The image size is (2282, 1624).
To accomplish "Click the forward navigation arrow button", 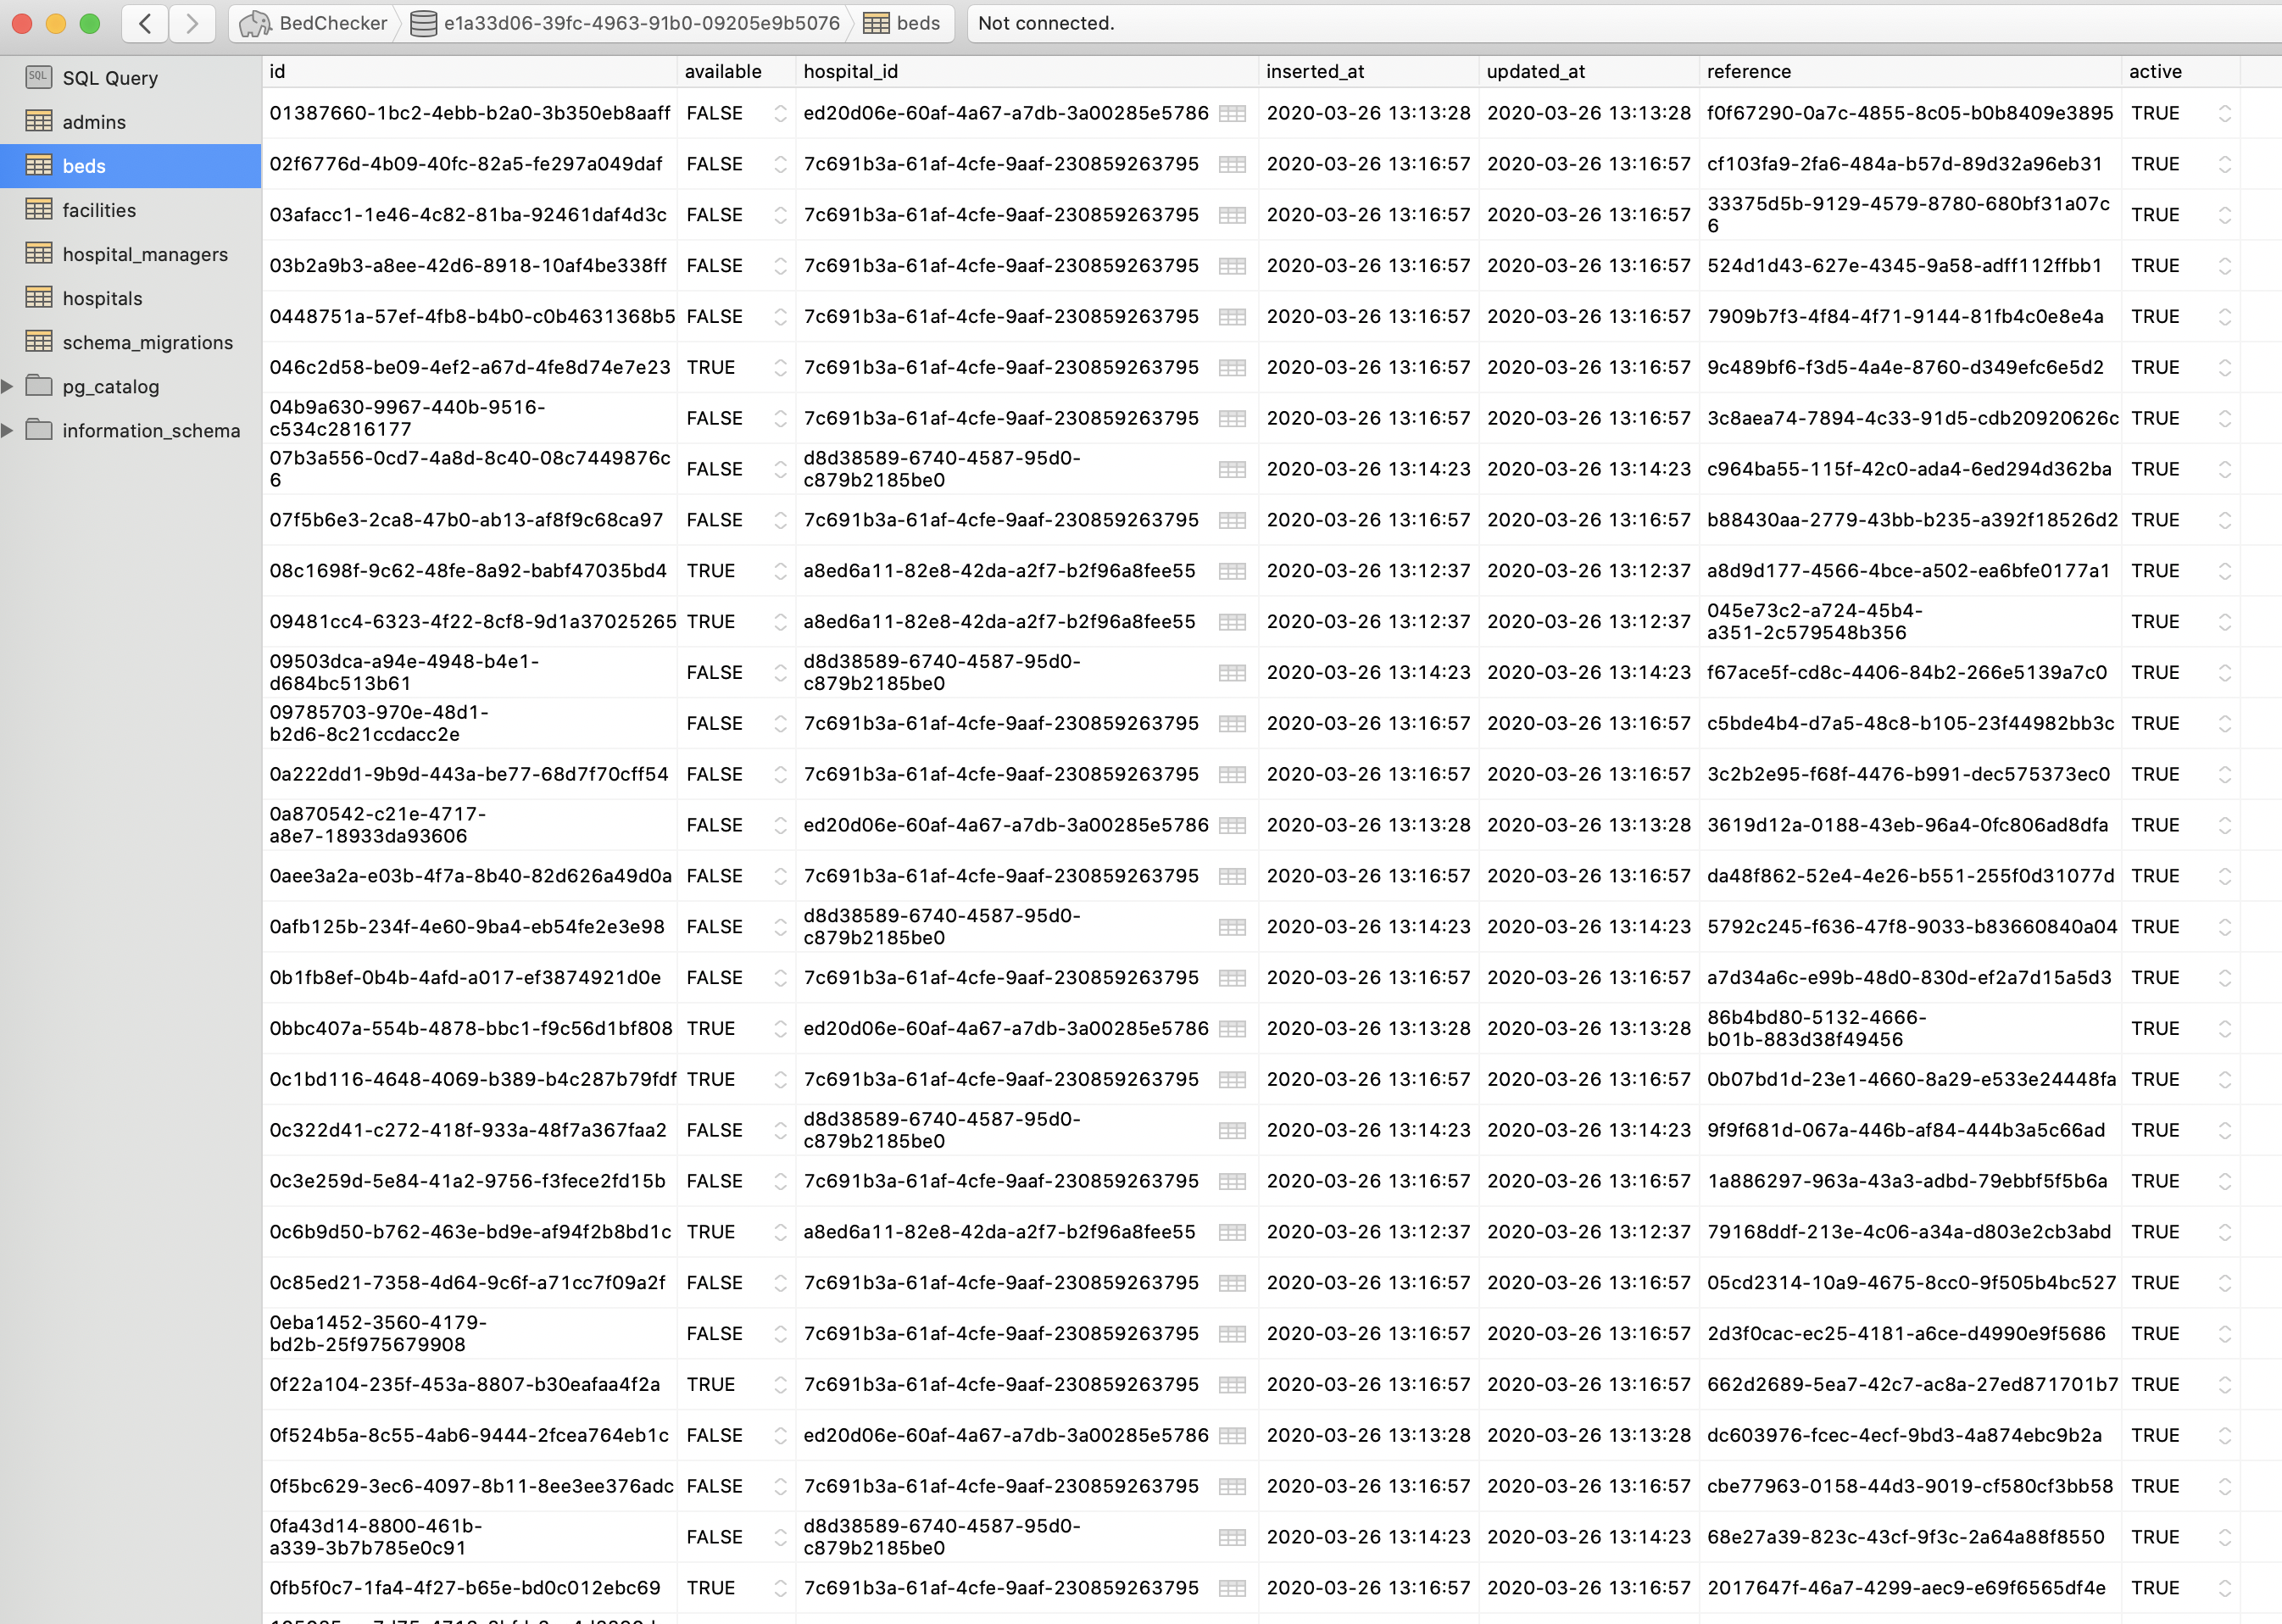I will (x=192, y=23).
